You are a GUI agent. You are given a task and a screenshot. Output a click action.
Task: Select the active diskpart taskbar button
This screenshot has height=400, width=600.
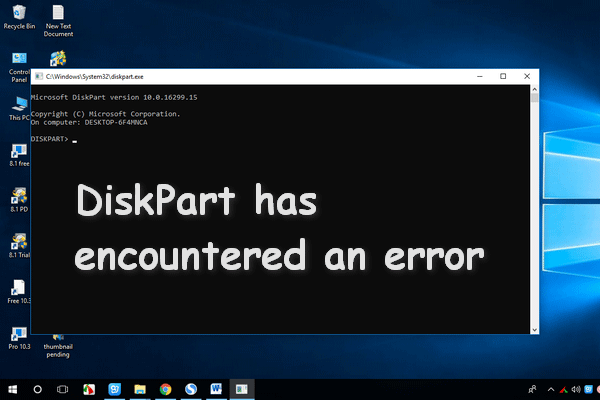click(x=242, y=389)
